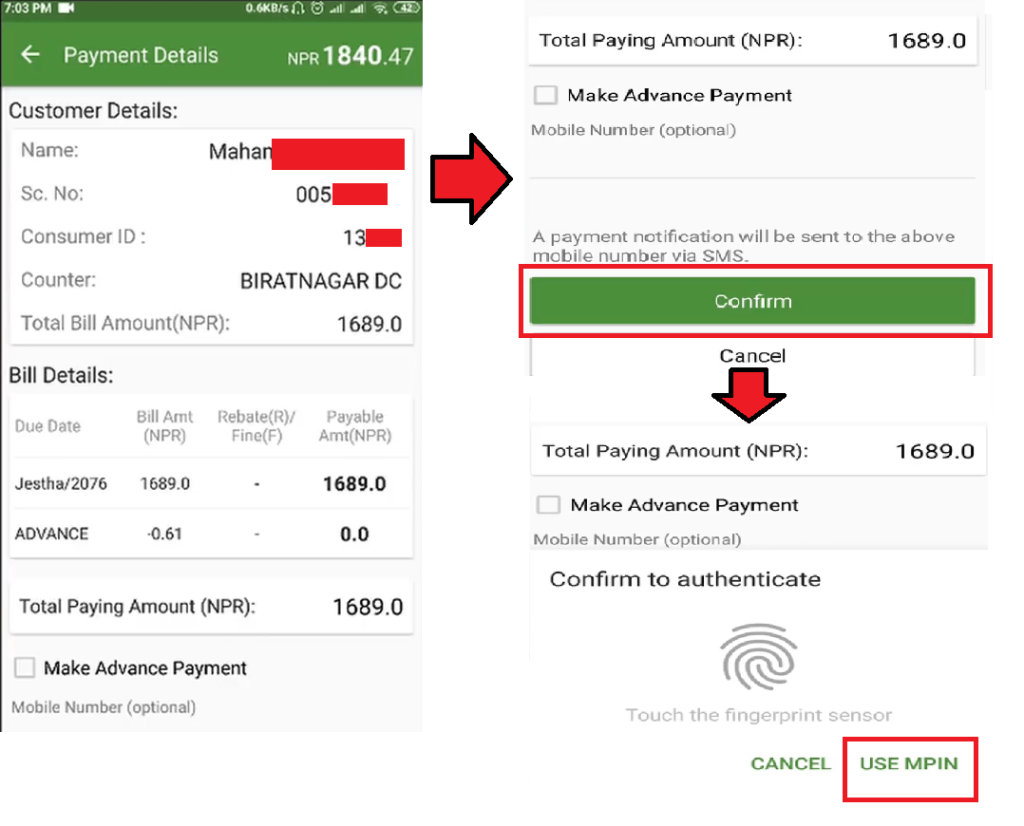Tap the NPR 1840.47 balance in header
This screenshot has width=1024, height=826.
(x=349, y=56)
